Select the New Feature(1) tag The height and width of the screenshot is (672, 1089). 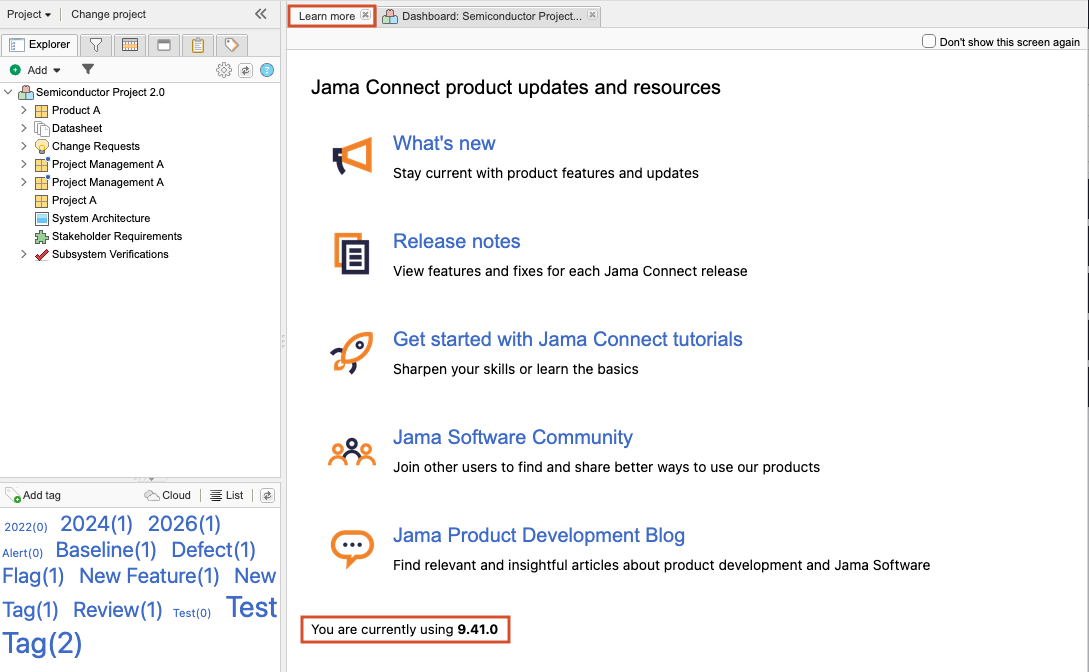click(149, 576)
